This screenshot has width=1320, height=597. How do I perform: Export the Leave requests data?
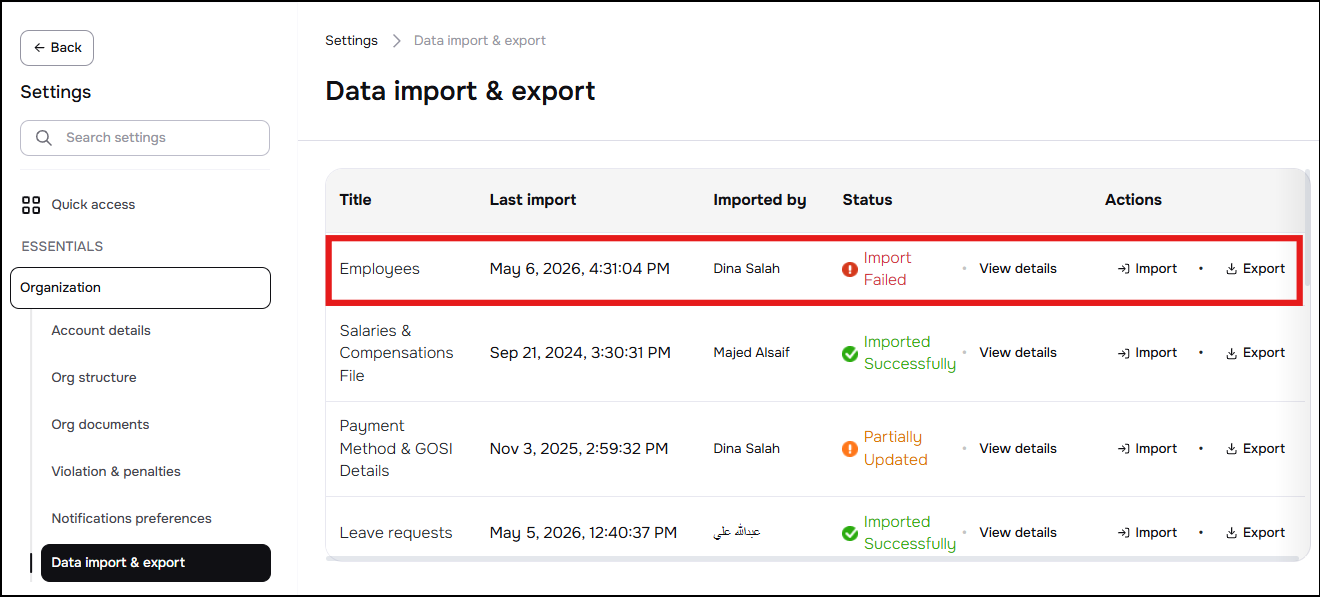coord(1255,532)
